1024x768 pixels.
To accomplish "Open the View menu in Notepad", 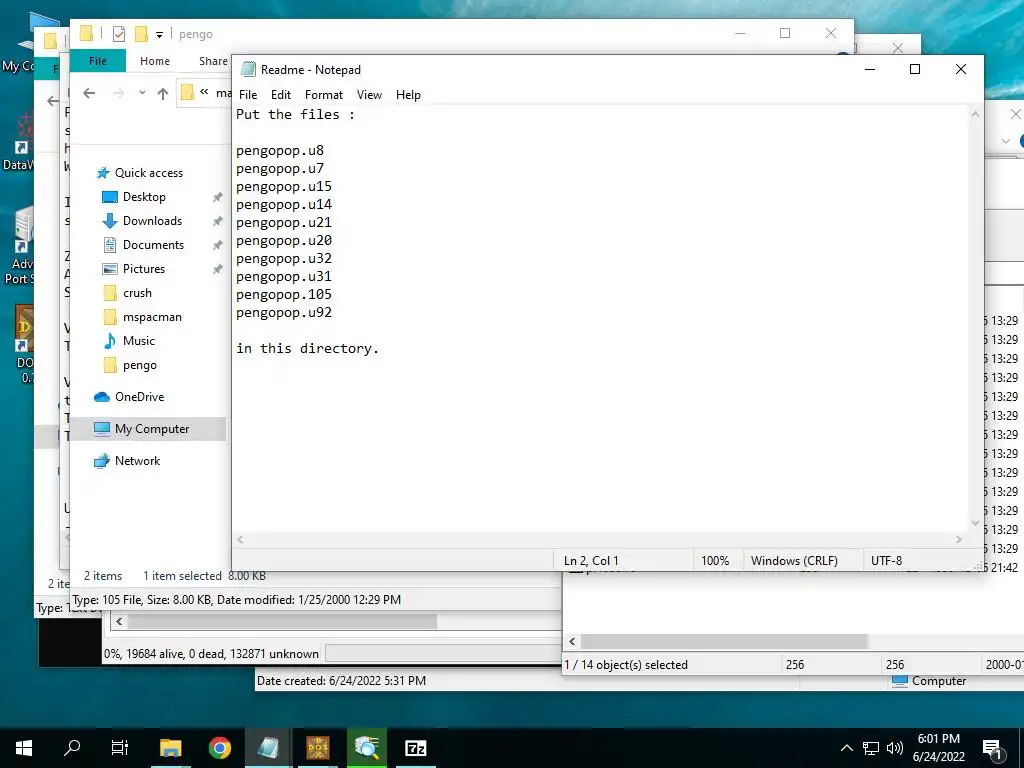I will [369, 95].
